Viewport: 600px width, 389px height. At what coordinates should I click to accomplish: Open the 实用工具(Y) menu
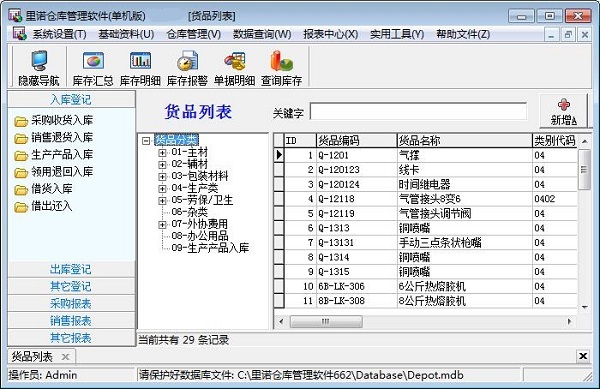pos(397,34)
